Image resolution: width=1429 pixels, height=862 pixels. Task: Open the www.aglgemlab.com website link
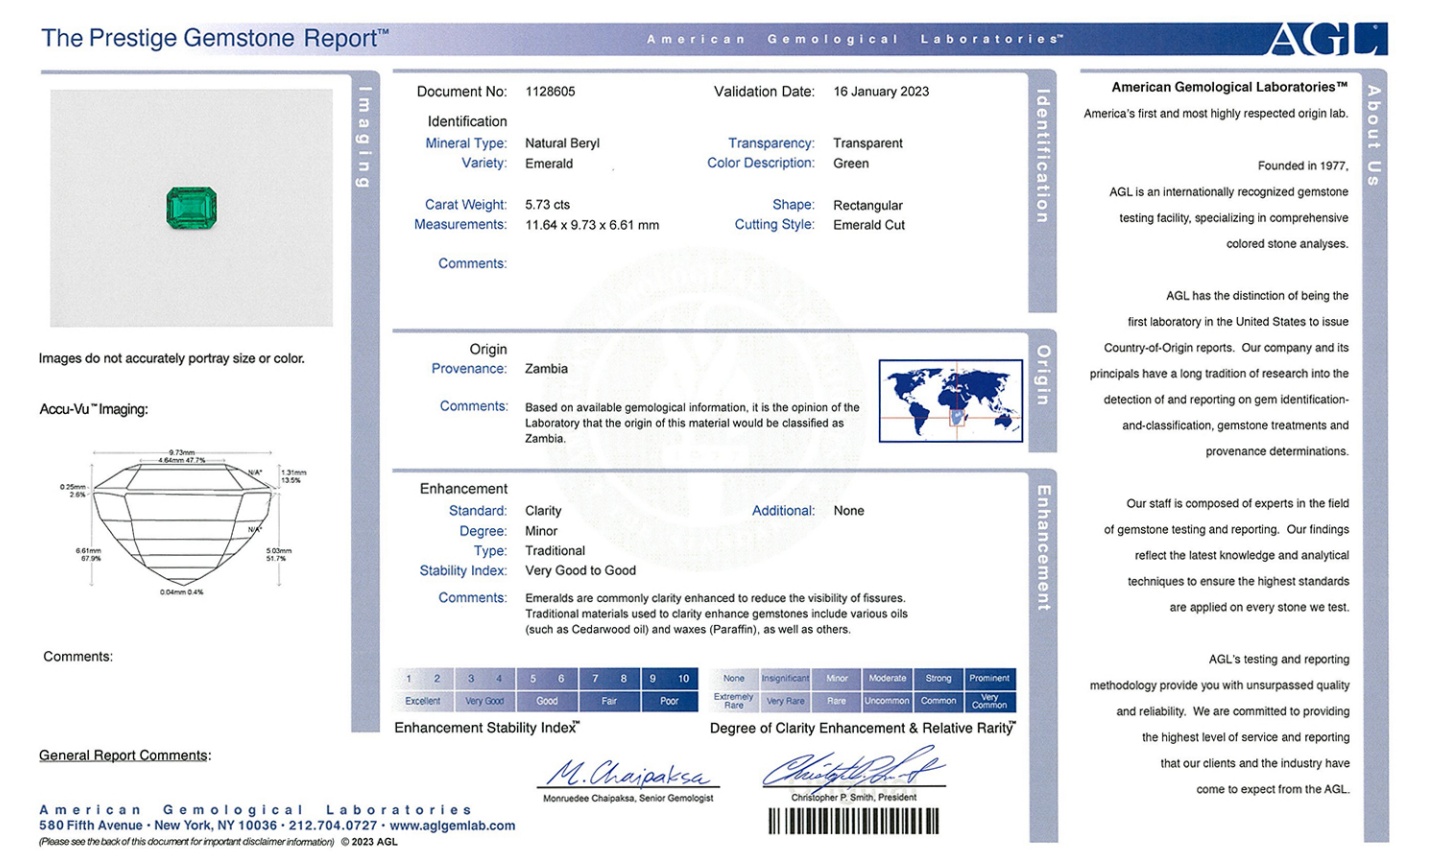click(x=452, y=826)
